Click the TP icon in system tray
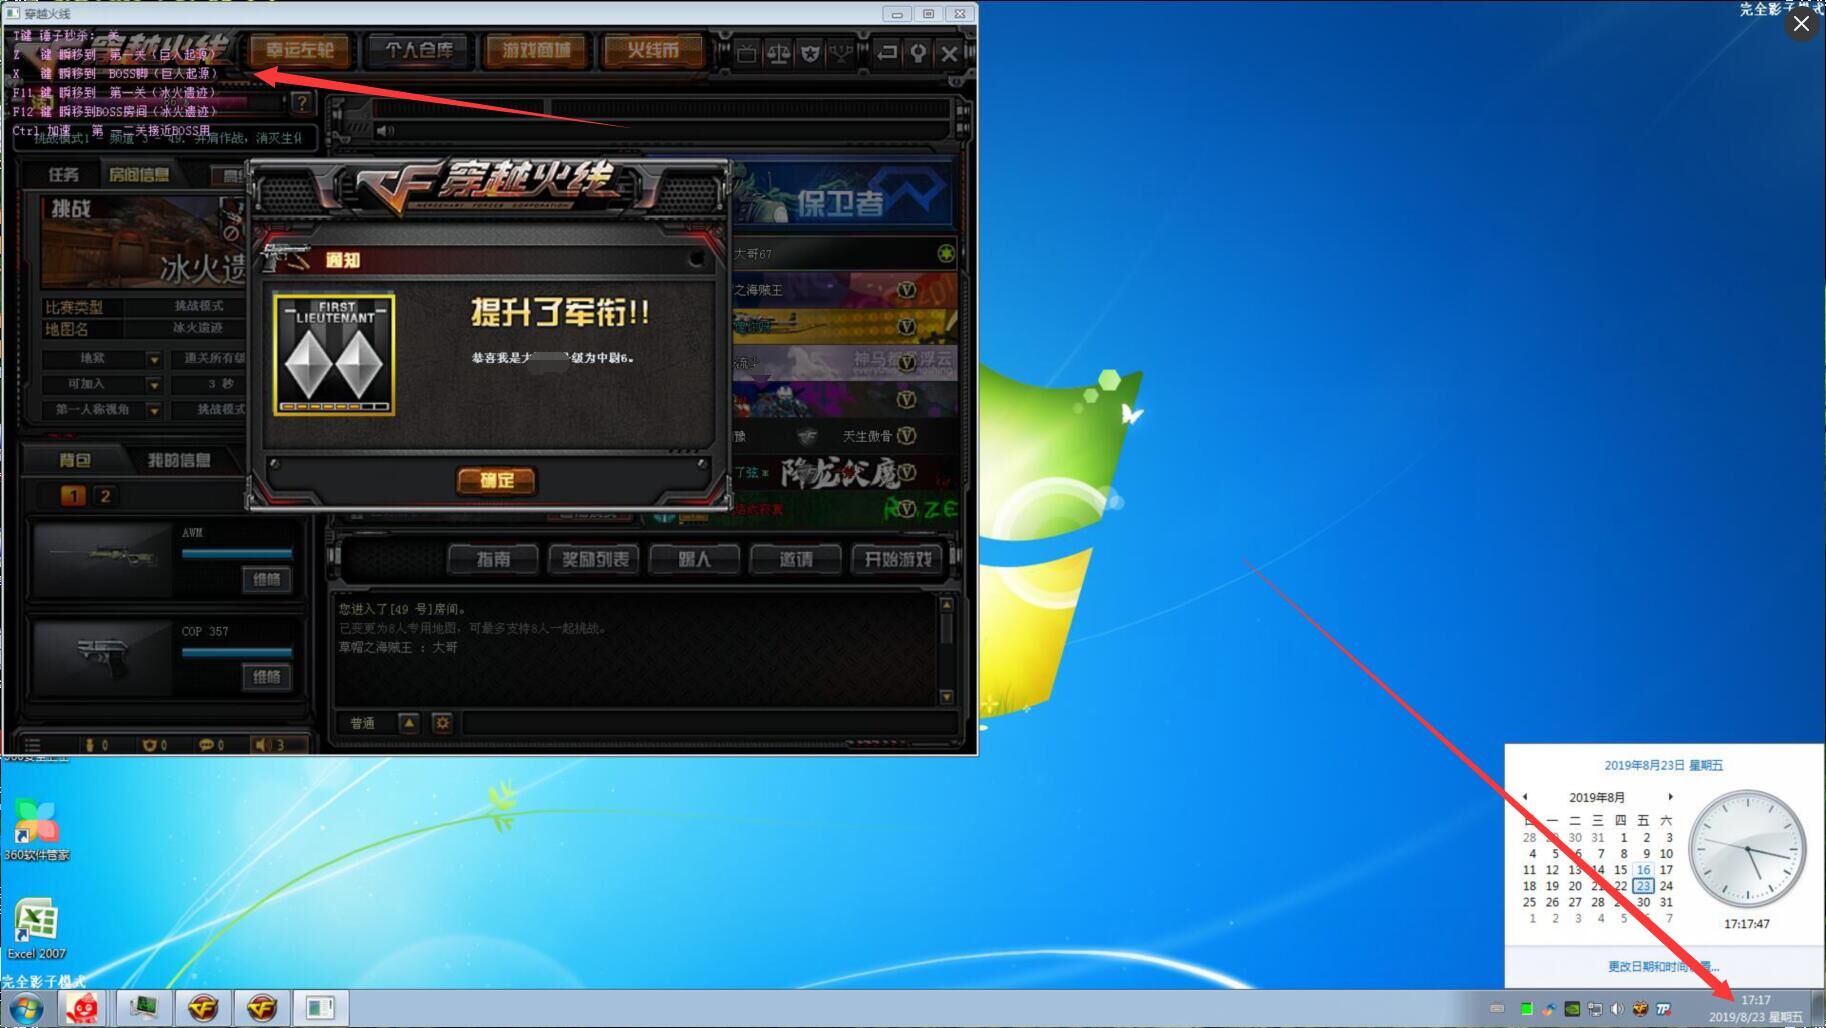Screen dimensions: 1826x1028 [1663, 1009]
